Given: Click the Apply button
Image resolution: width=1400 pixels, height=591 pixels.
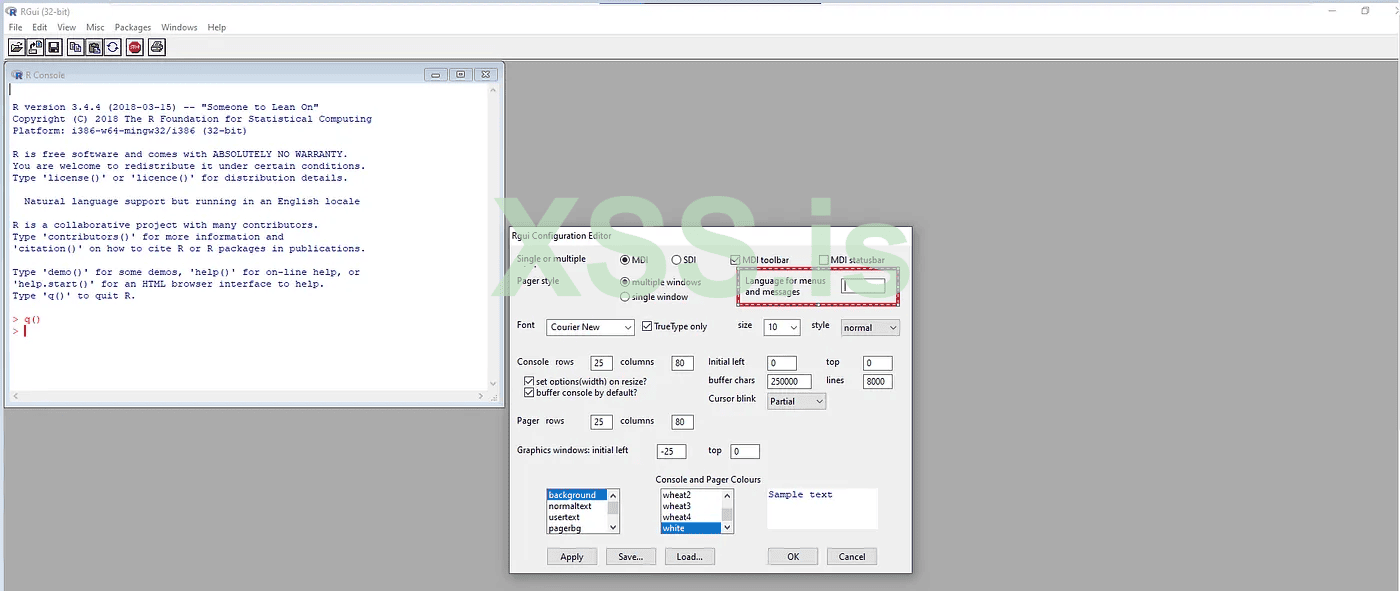Looking at the screenshot, I should click(x=572, y=556).
